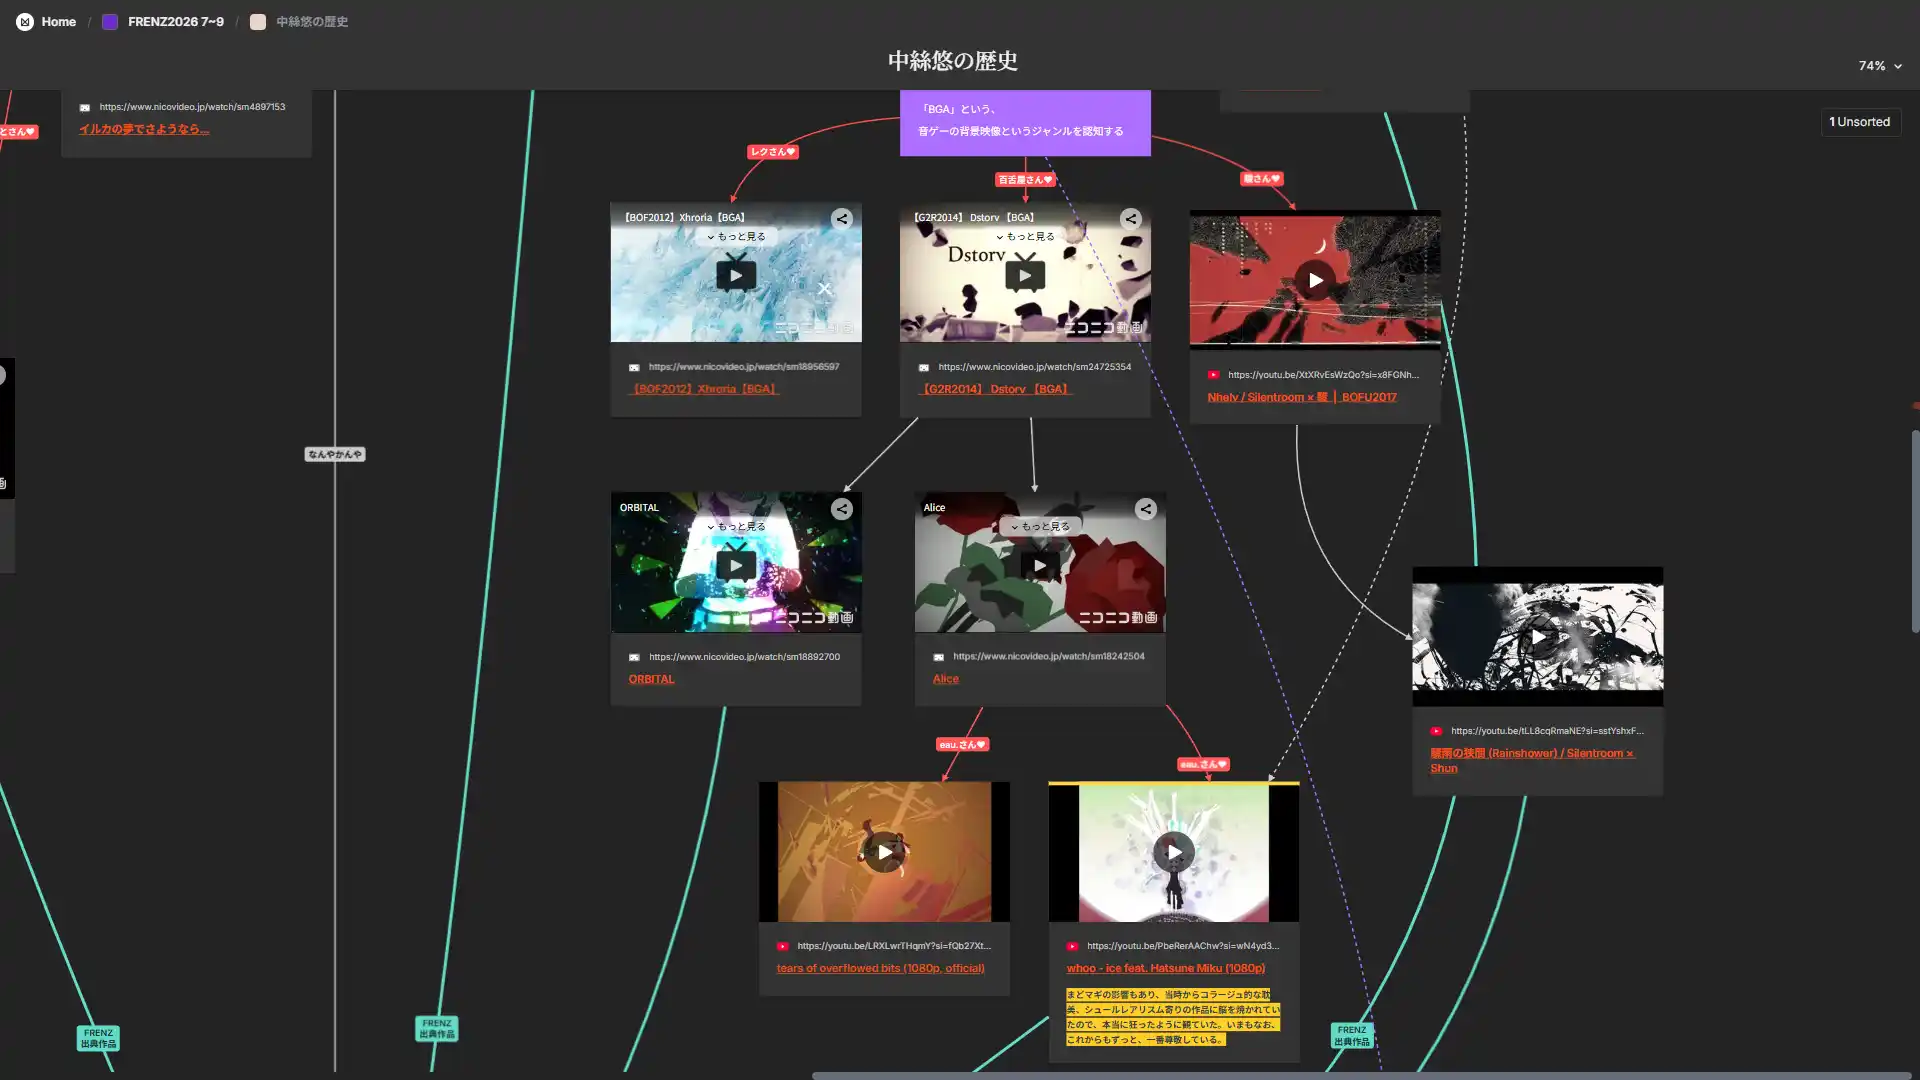The image size is (1920, 1080).
Task: Open the ORBITAL link title
Action: click(x=652, y=679)
